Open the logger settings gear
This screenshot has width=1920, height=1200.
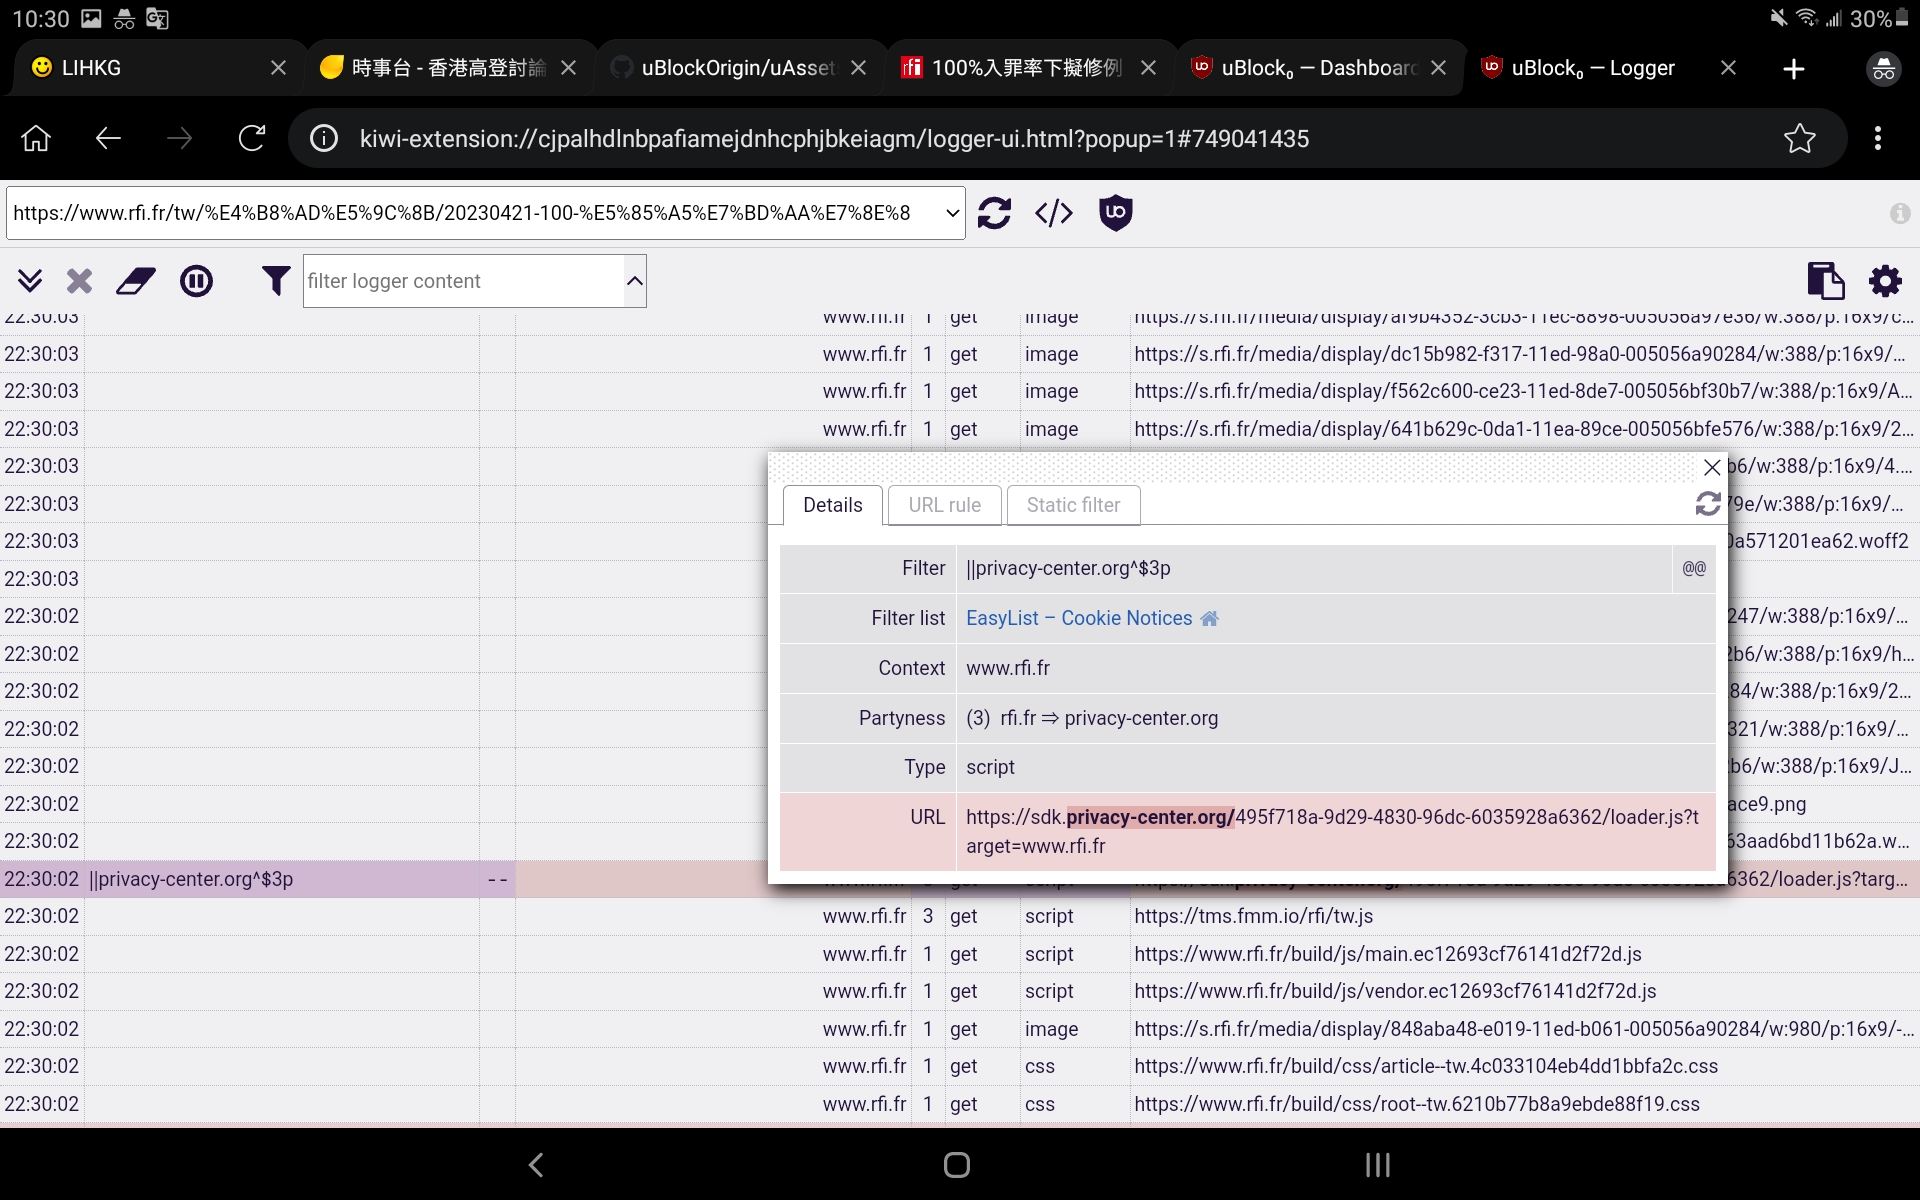[1884, 281]
